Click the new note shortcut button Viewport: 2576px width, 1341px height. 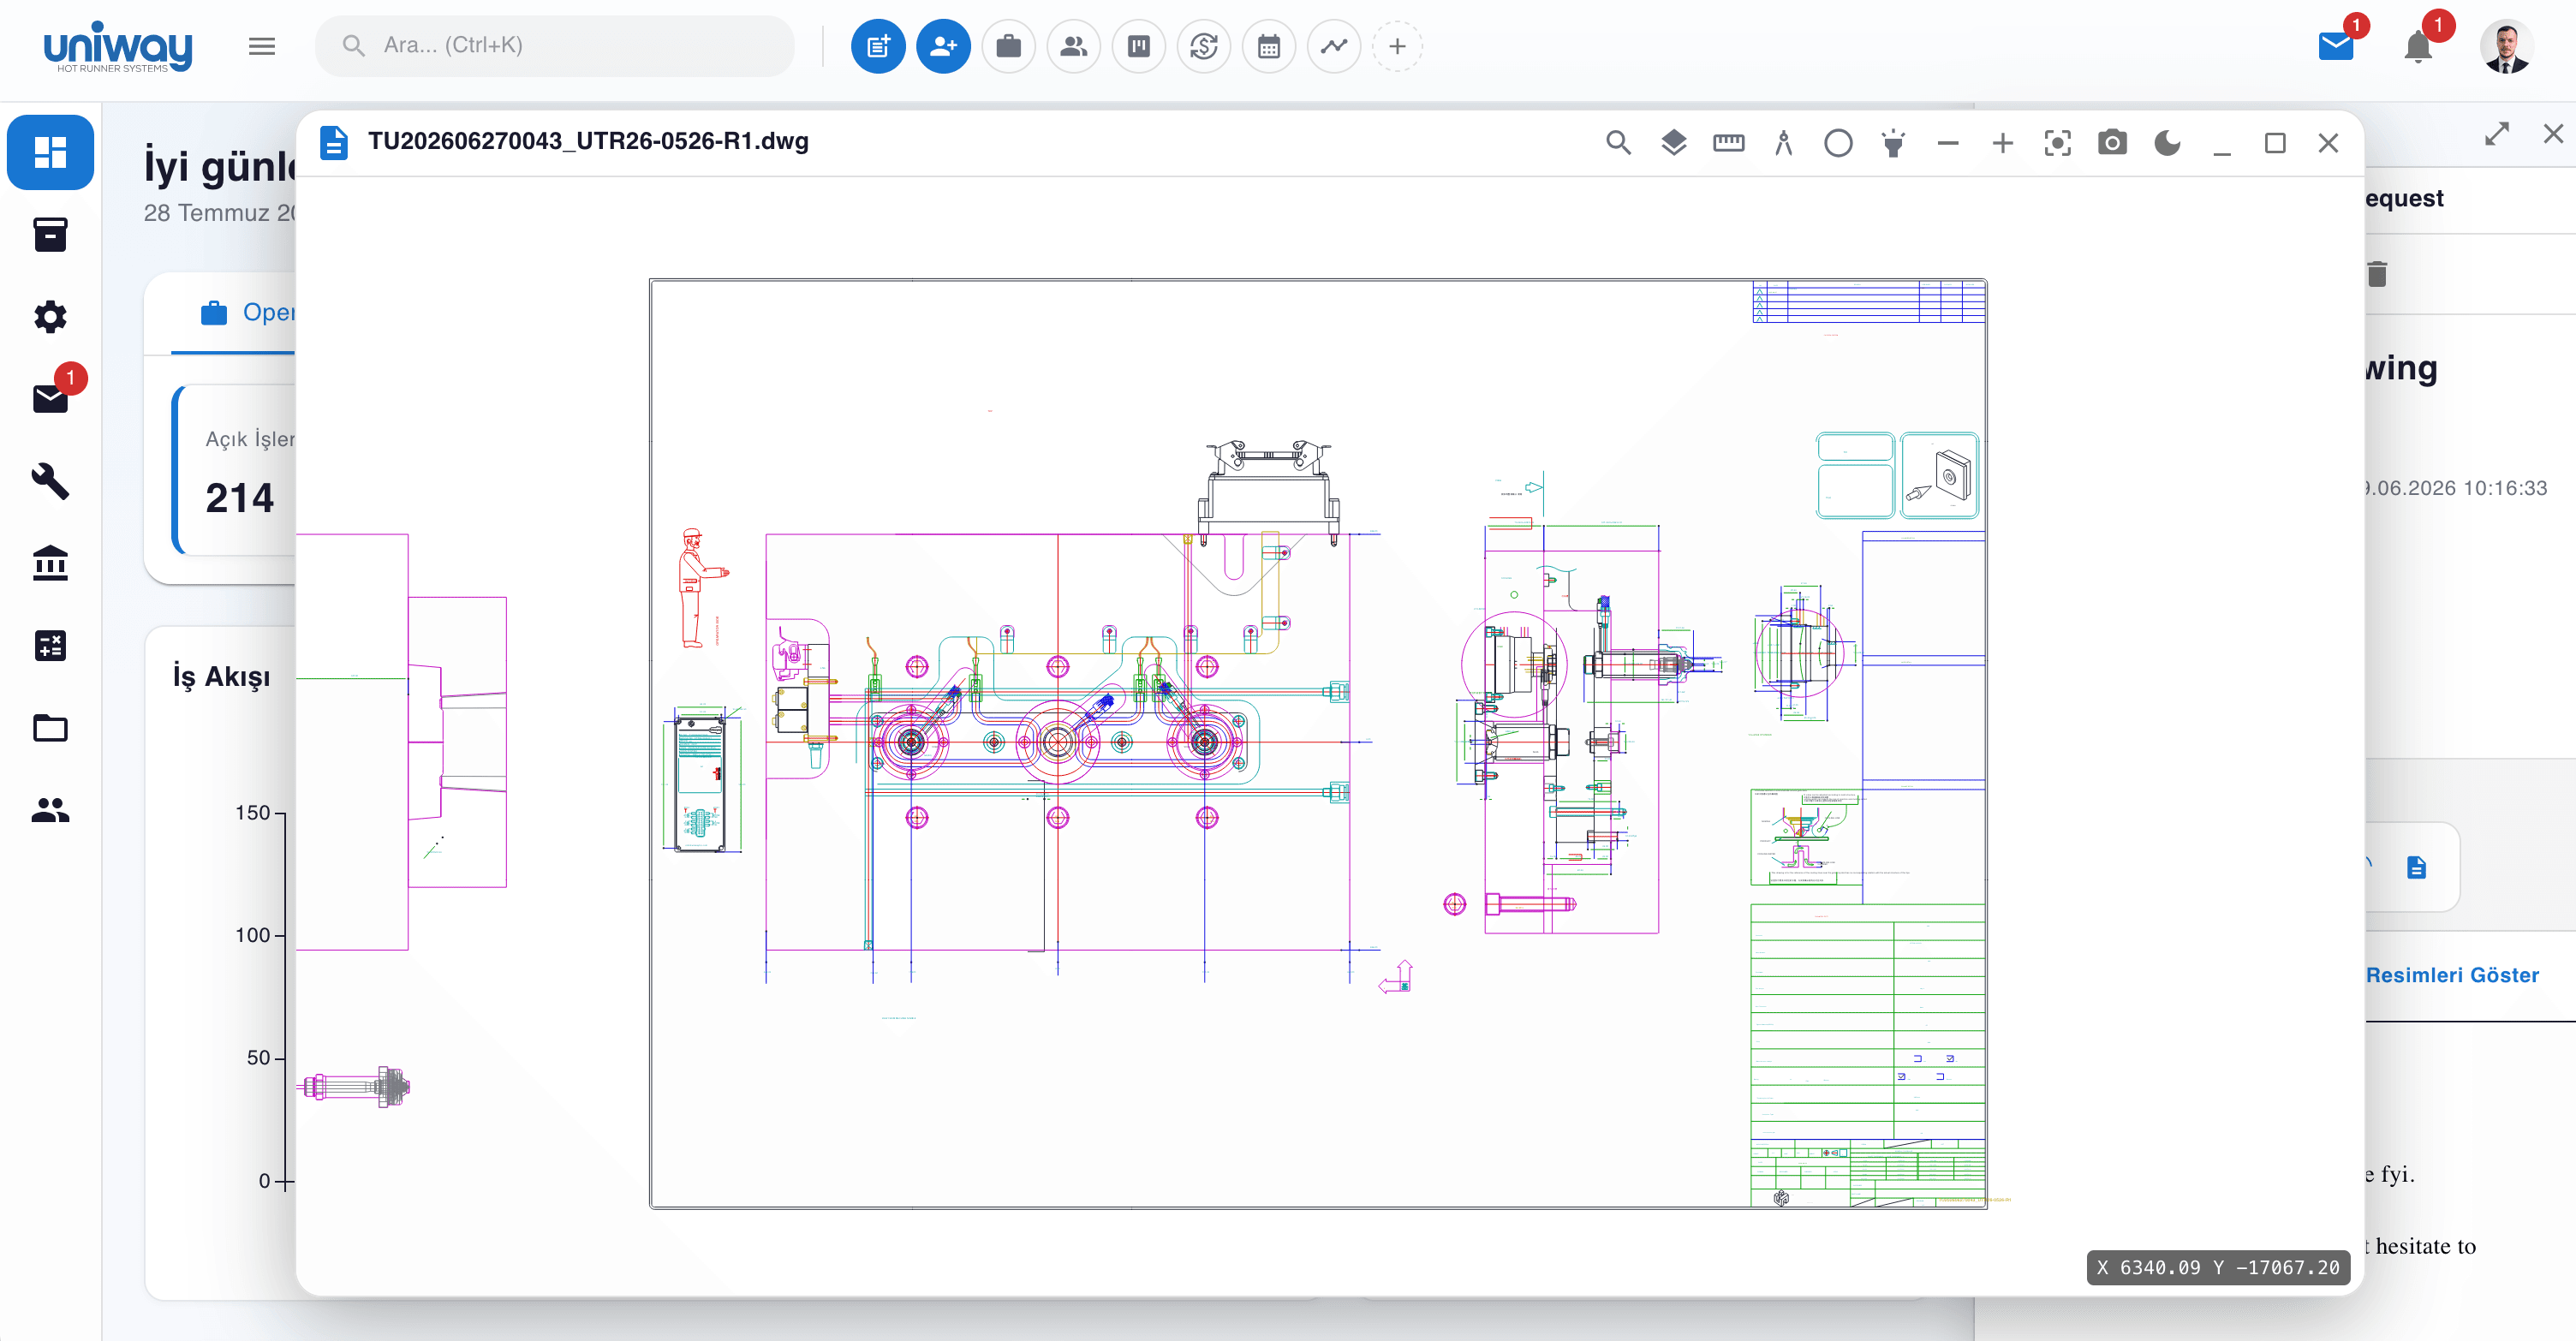[x=878, y=46]
